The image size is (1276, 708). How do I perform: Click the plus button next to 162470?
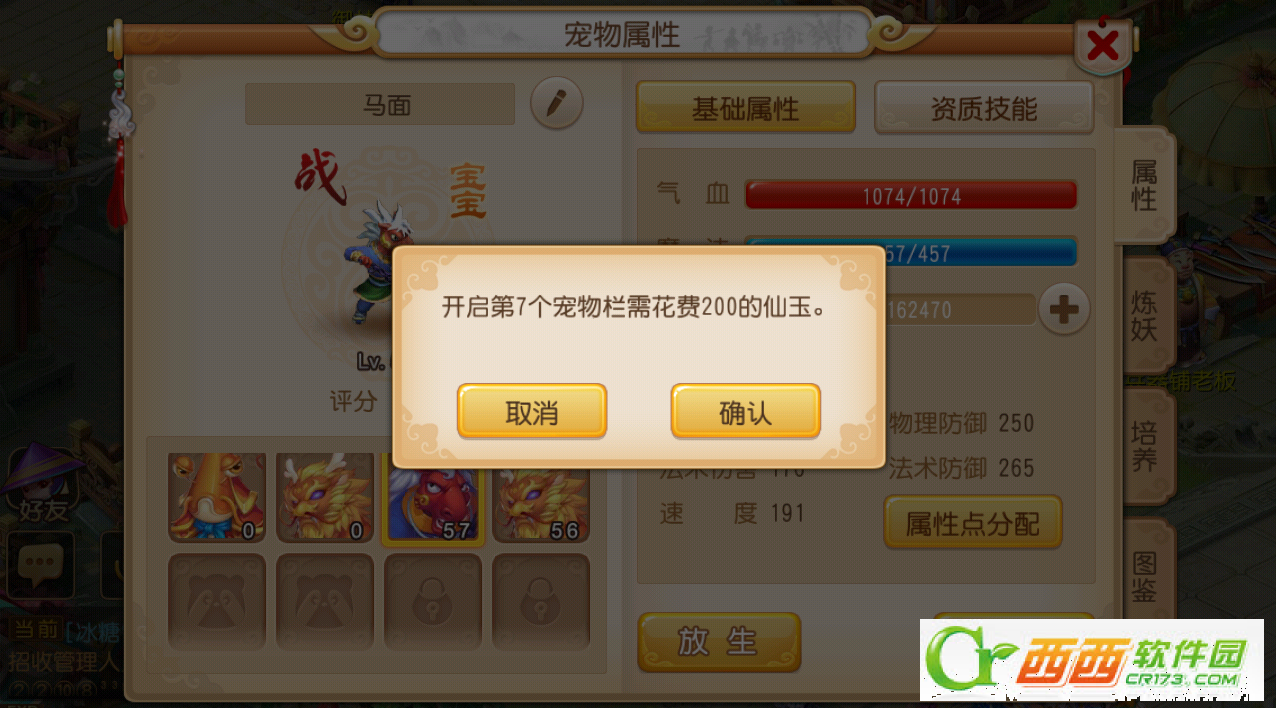click(1064, 309)
